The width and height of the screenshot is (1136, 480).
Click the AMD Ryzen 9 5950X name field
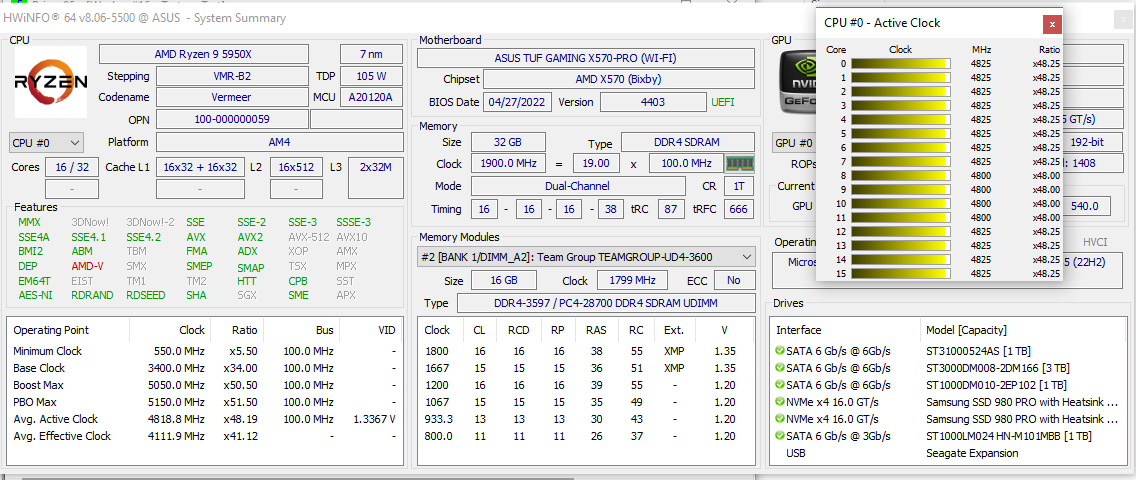coord(204,54)
